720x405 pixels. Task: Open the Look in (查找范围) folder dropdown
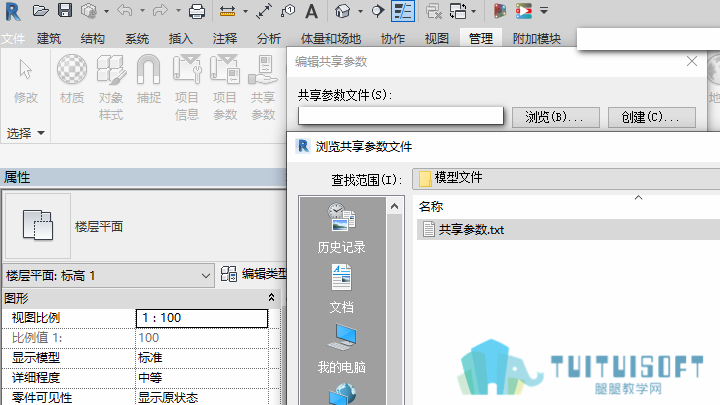coord(566,178)
